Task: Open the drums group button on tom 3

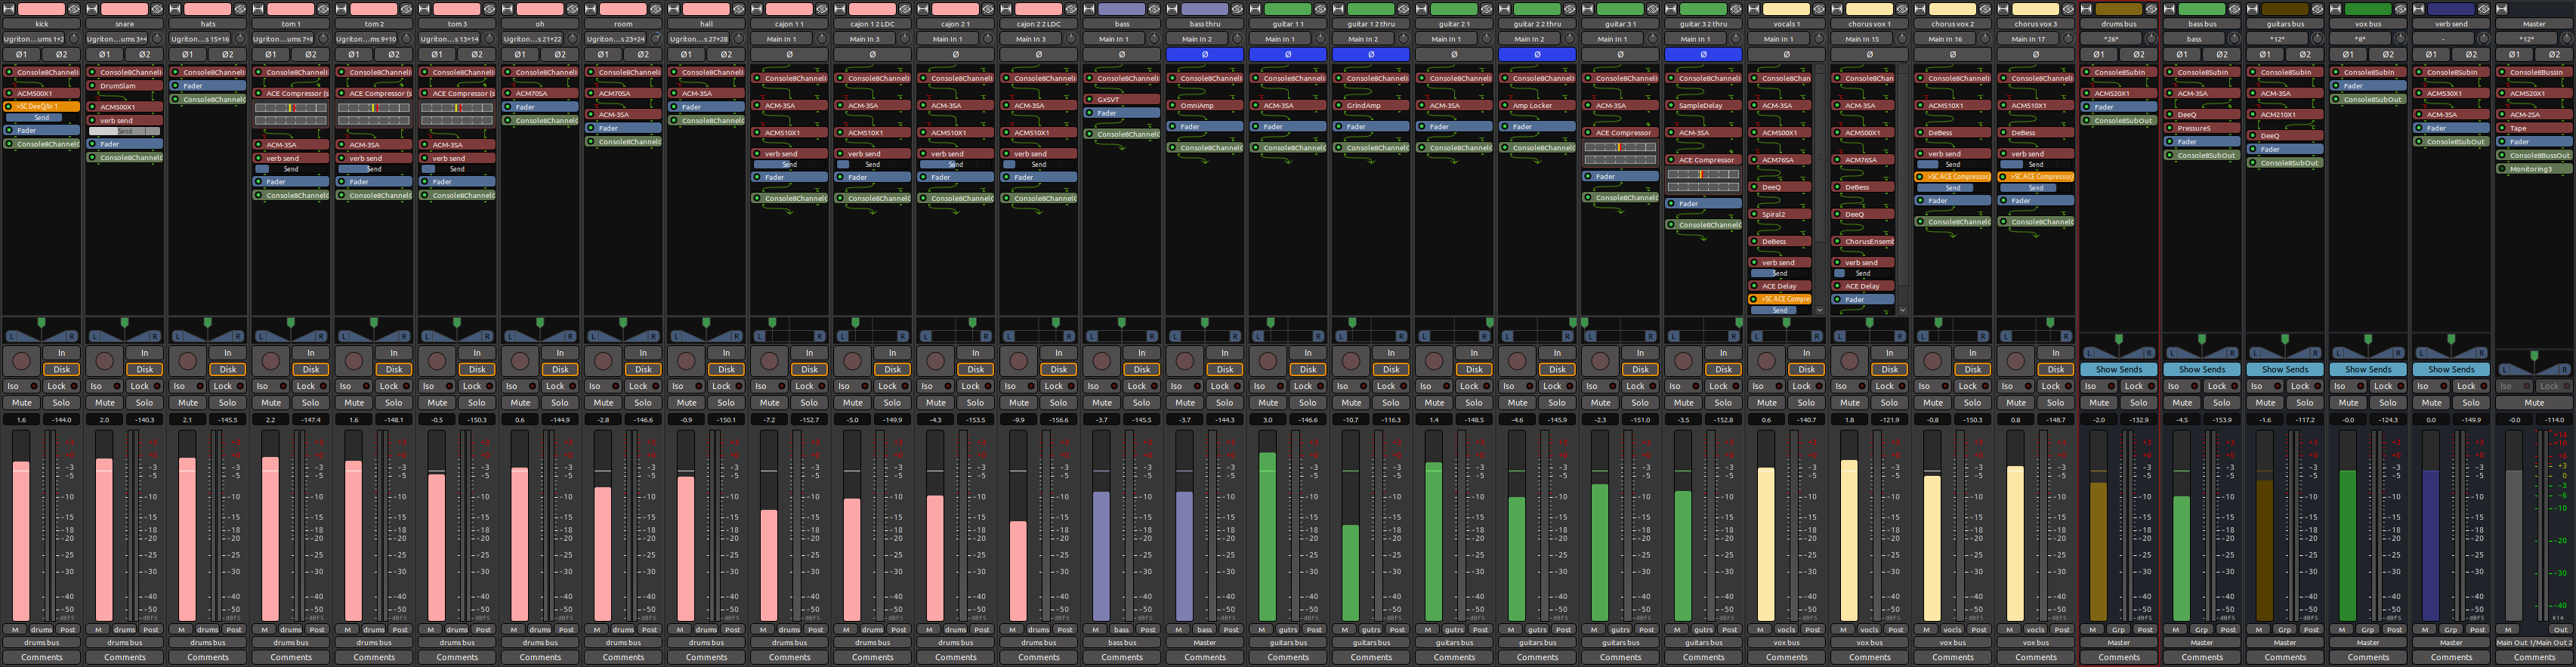Action: 457,630
